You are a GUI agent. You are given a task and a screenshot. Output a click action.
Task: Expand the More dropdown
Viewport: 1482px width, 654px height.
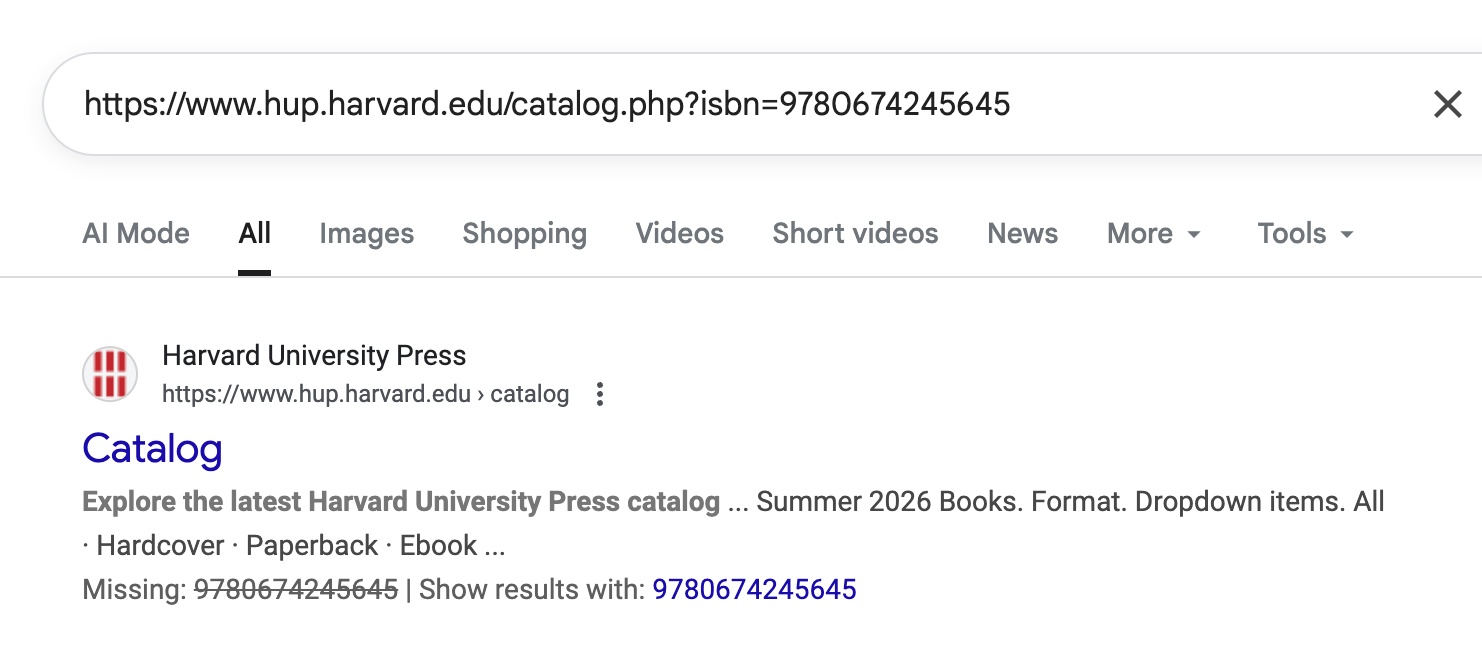click(x=1153, y=234)
